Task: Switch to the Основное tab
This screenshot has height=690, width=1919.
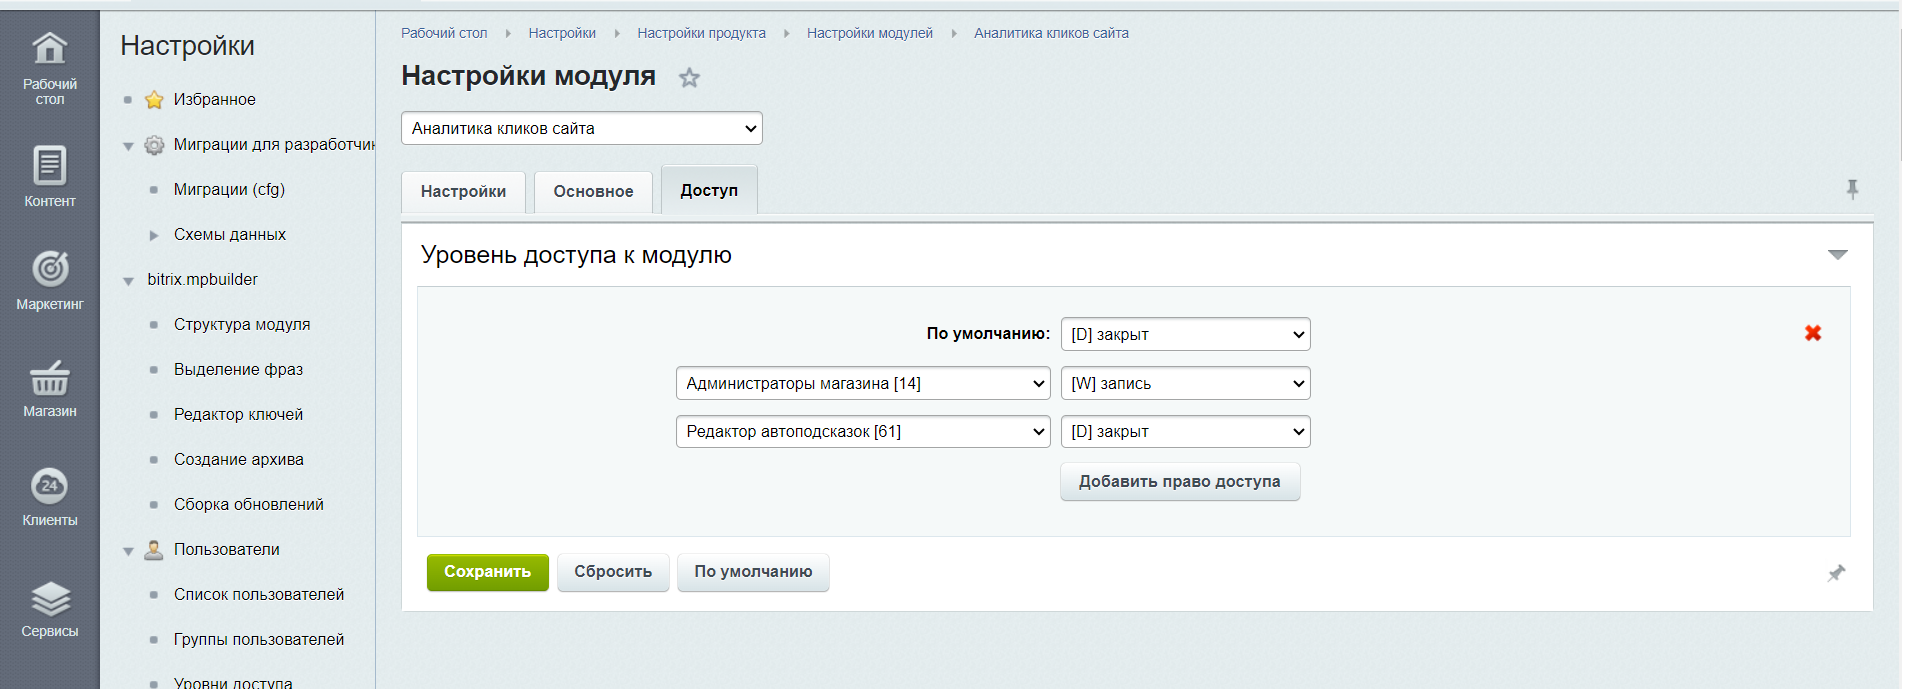Action: [x=593, y=191]
